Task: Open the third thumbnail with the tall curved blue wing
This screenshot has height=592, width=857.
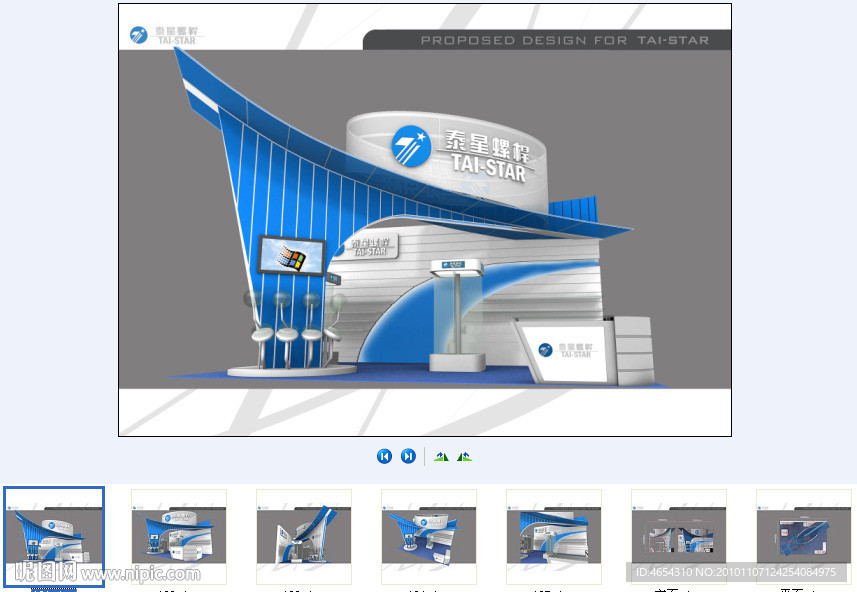Action: [x=304, y=536]
